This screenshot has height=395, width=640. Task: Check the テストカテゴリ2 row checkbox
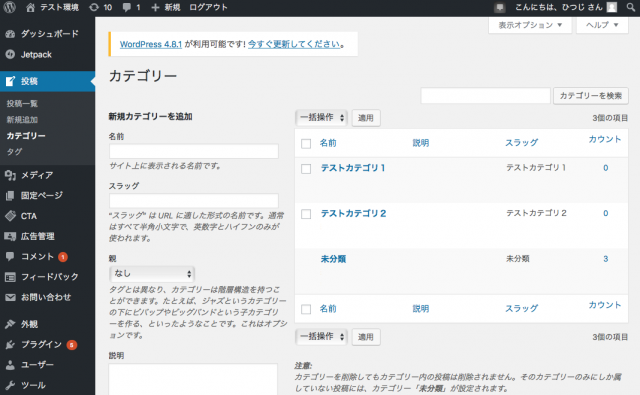(x=306, y=214)
